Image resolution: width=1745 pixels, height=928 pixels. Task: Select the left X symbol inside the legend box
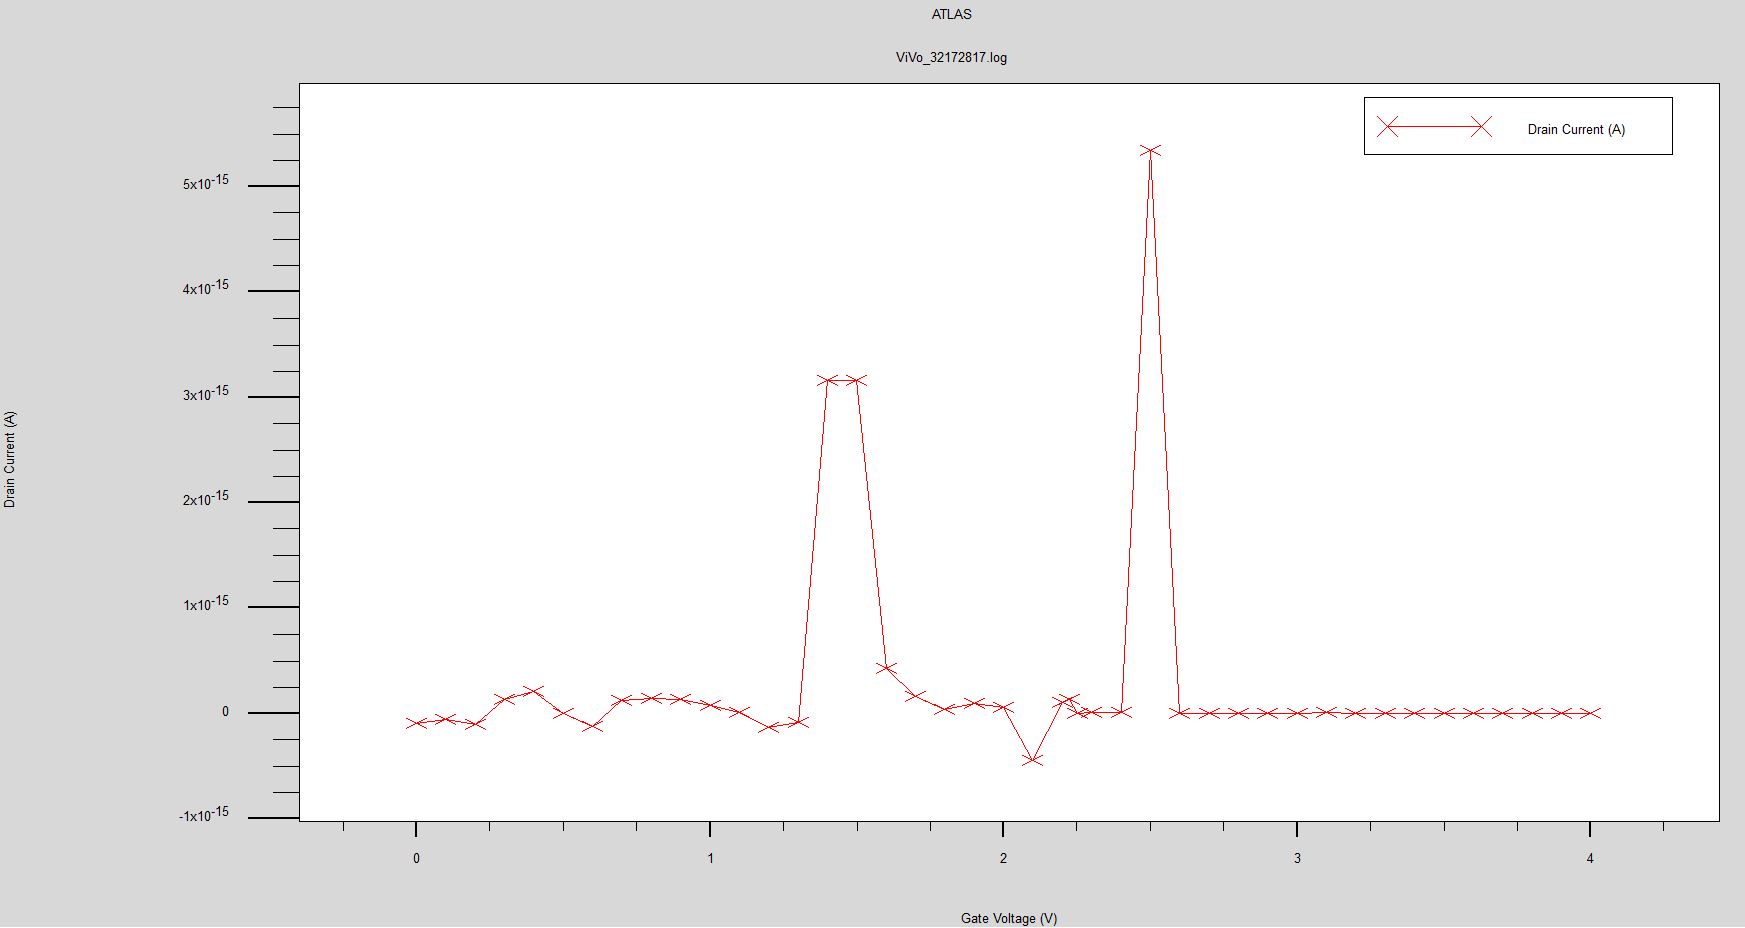1388,127
